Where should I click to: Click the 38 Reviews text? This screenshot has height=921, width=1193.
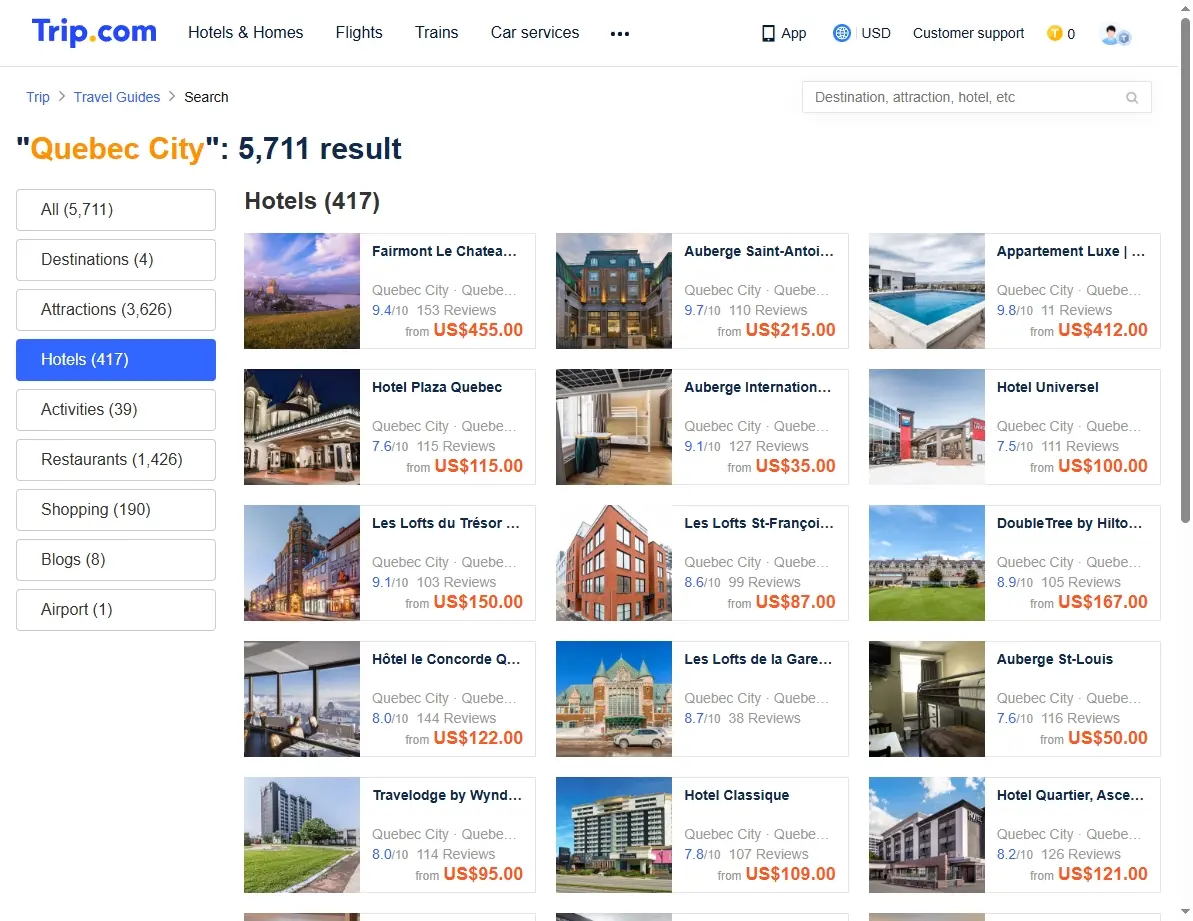pyautogui.click(x=764, y=719)
